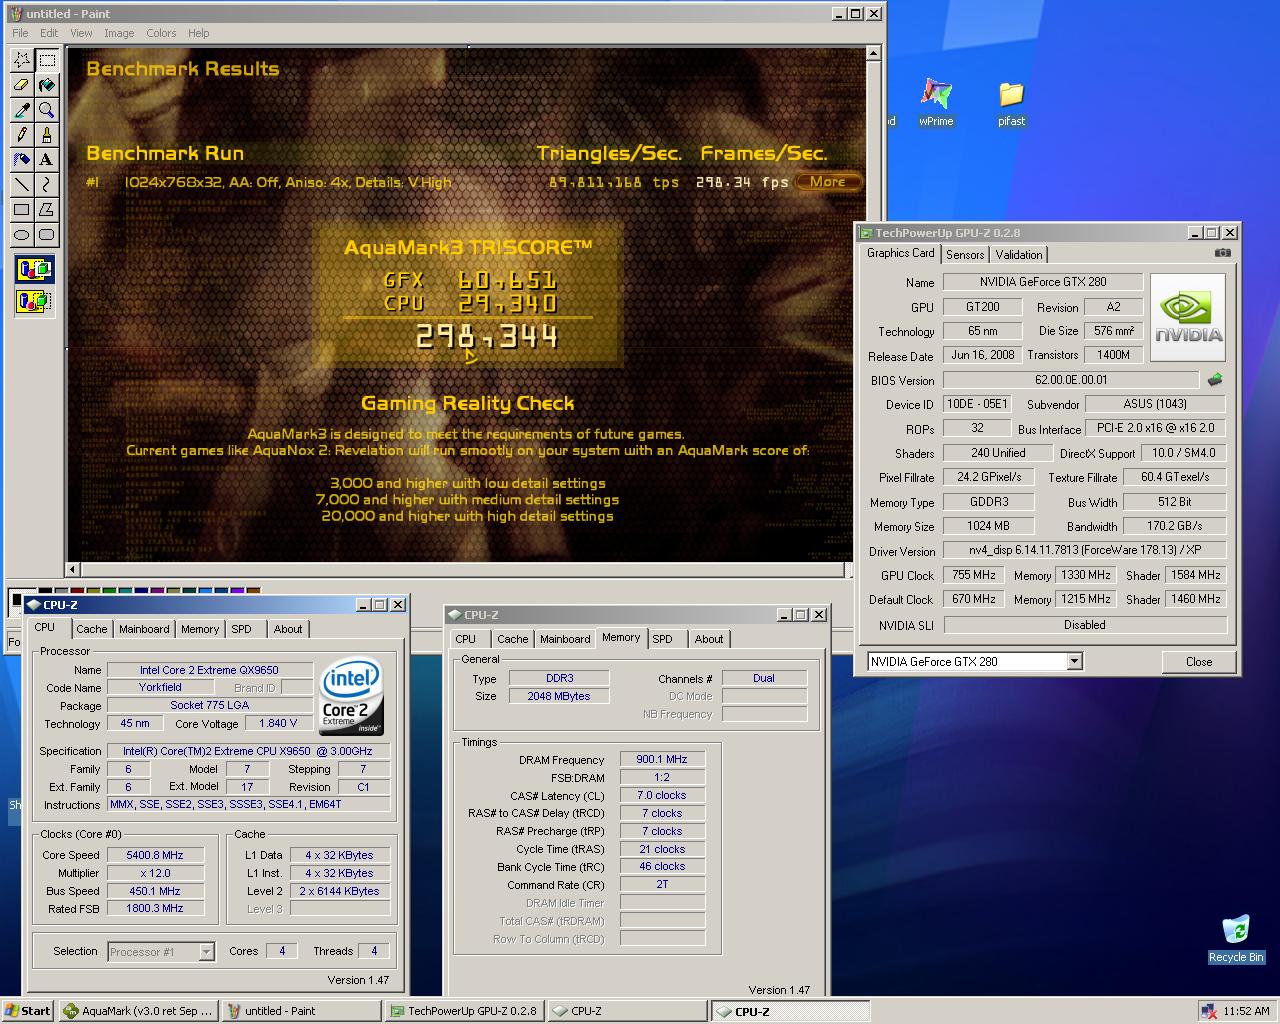Viewport: 1280px width, 1024px height.
Task: Enable transparent selection mode in Paint
Action: 34,300
